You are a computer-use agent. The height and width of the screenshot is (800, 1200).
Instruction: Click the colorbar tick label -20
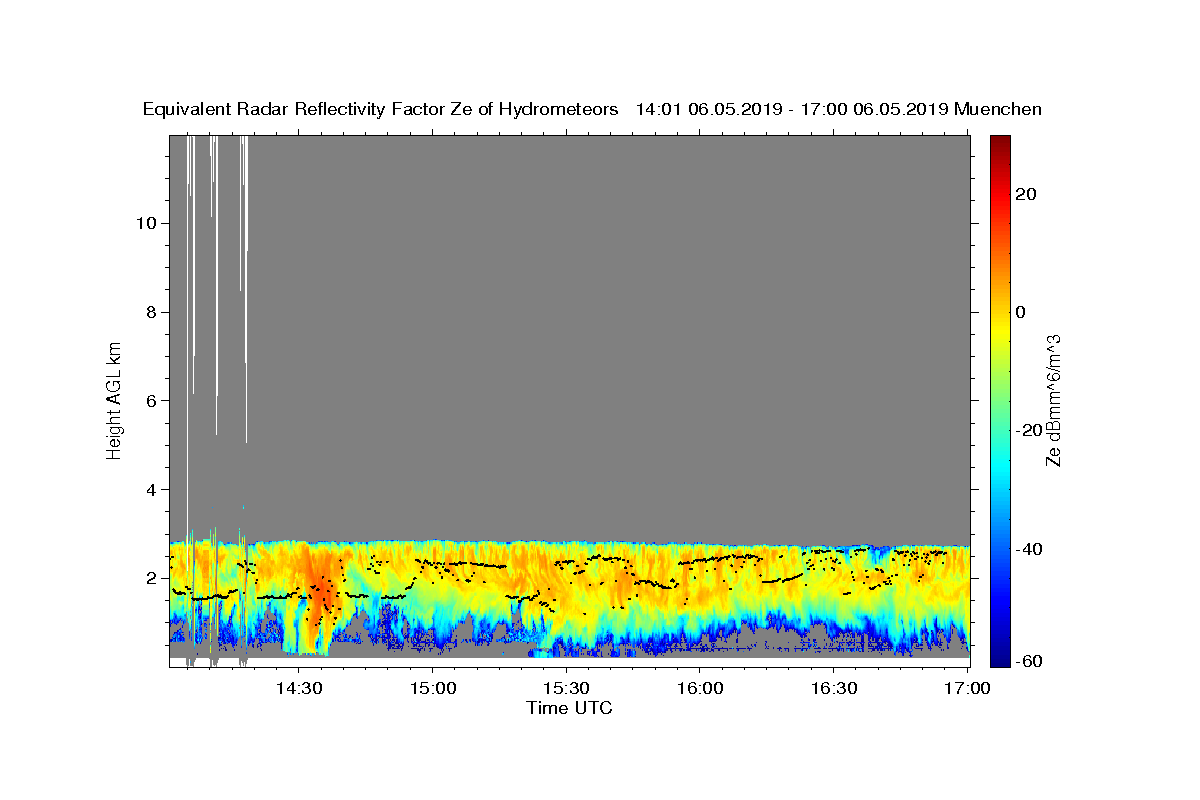(x=1028, y=430)
